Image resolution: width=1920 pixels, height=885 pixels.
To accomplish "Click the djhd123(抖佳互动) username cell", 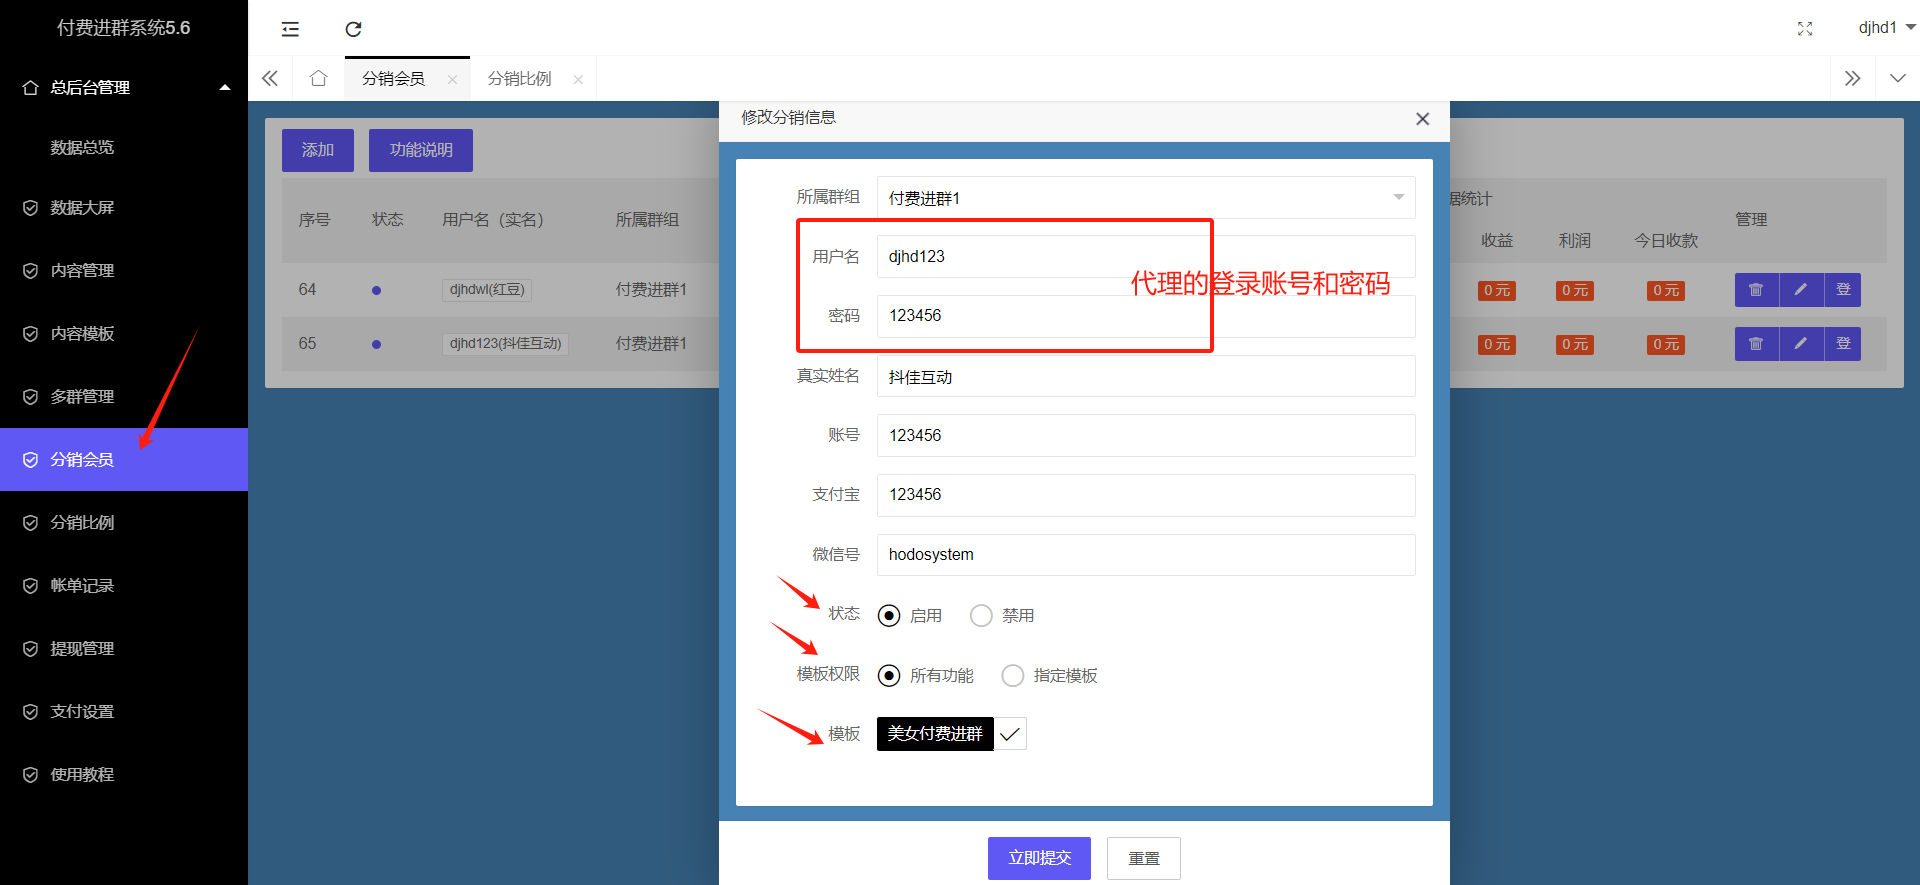I will [505, 344].
